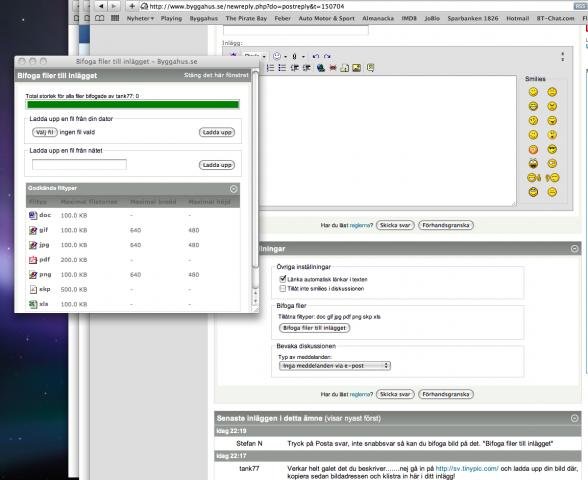Image resolution: width=588 pixels, height=480 pixels.
Task: Click the insert link globe icon
Action: 321,68
